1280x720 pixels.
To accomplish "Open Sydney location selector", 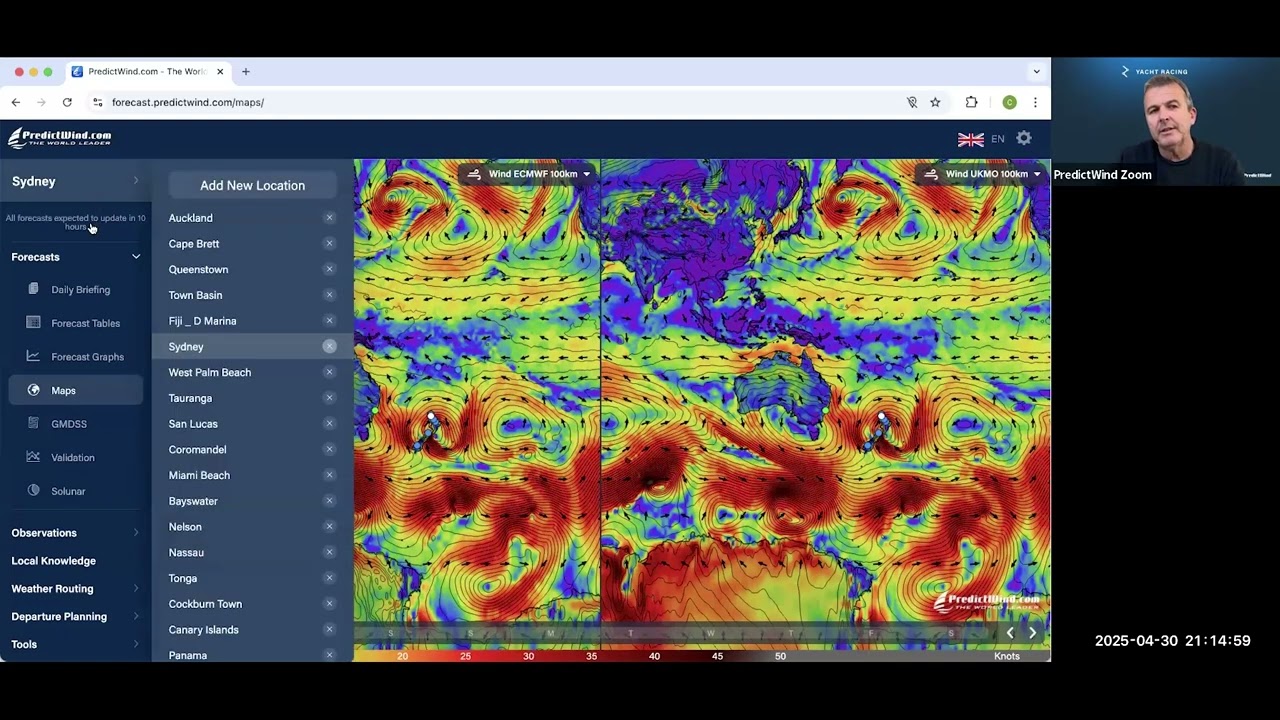I will tap(75, 181).
